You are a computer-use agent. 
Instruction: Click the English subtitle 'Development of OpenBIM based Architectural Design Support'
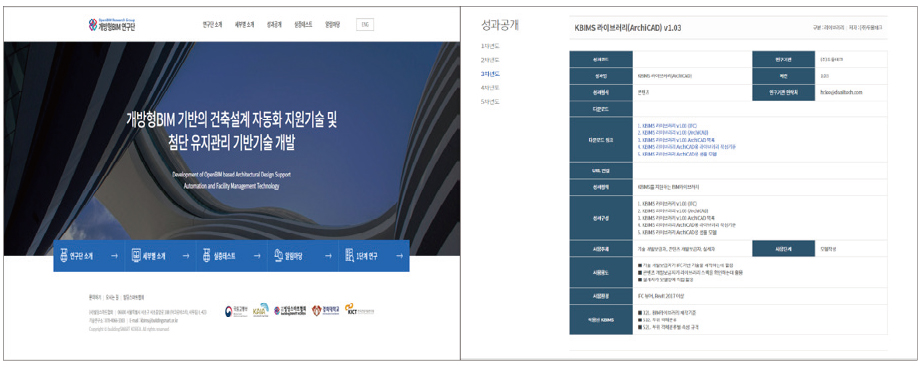[x=231, y=174]
